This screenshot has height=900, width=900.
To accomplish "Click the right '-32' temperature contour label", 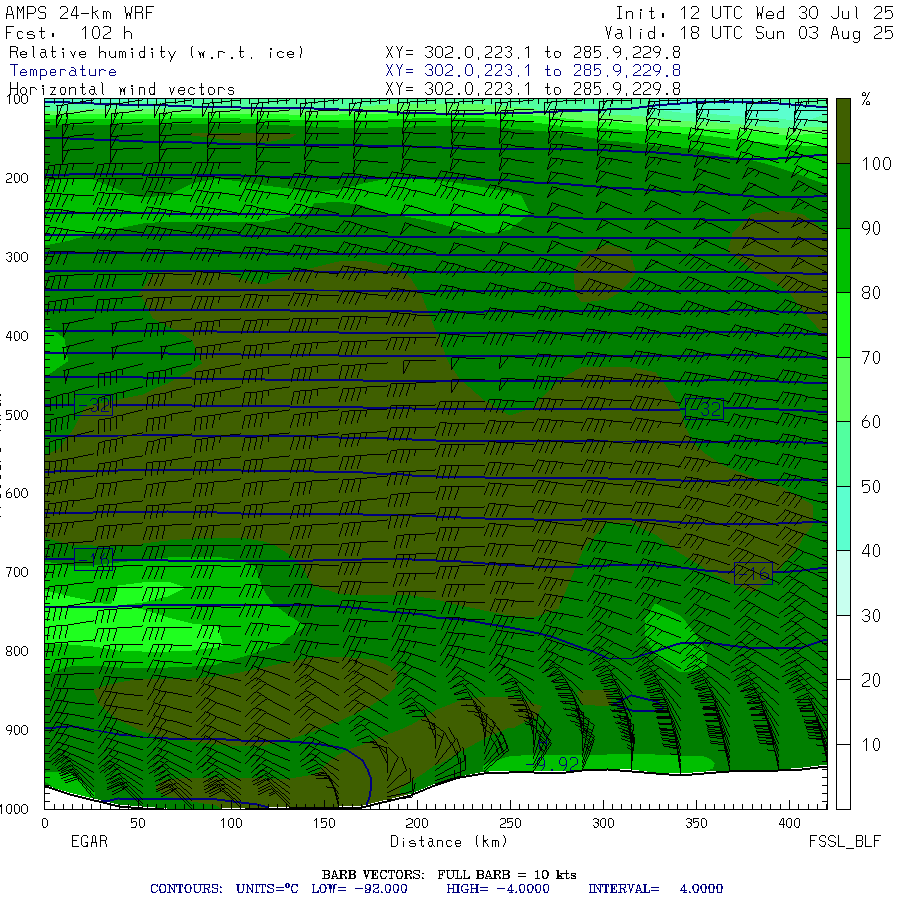I will (704, 409).
